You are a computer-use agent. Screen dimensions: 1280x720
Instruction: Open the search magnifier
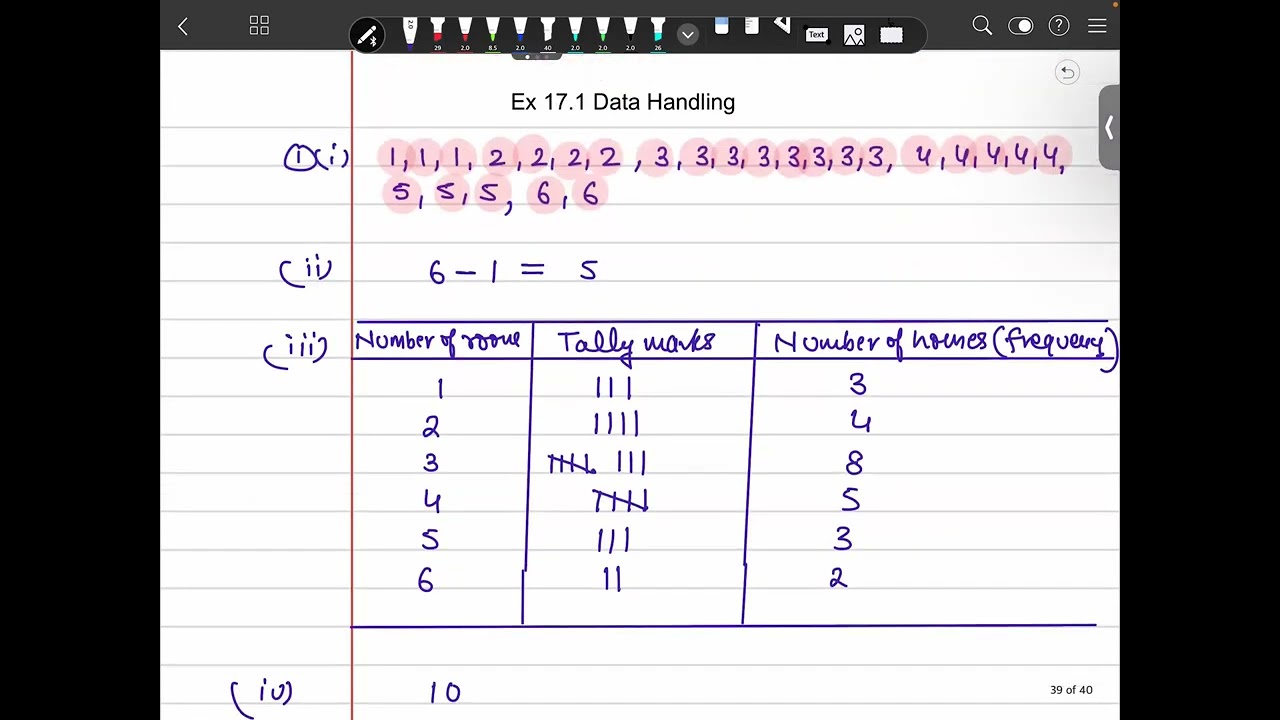click(x=982, y=27)
